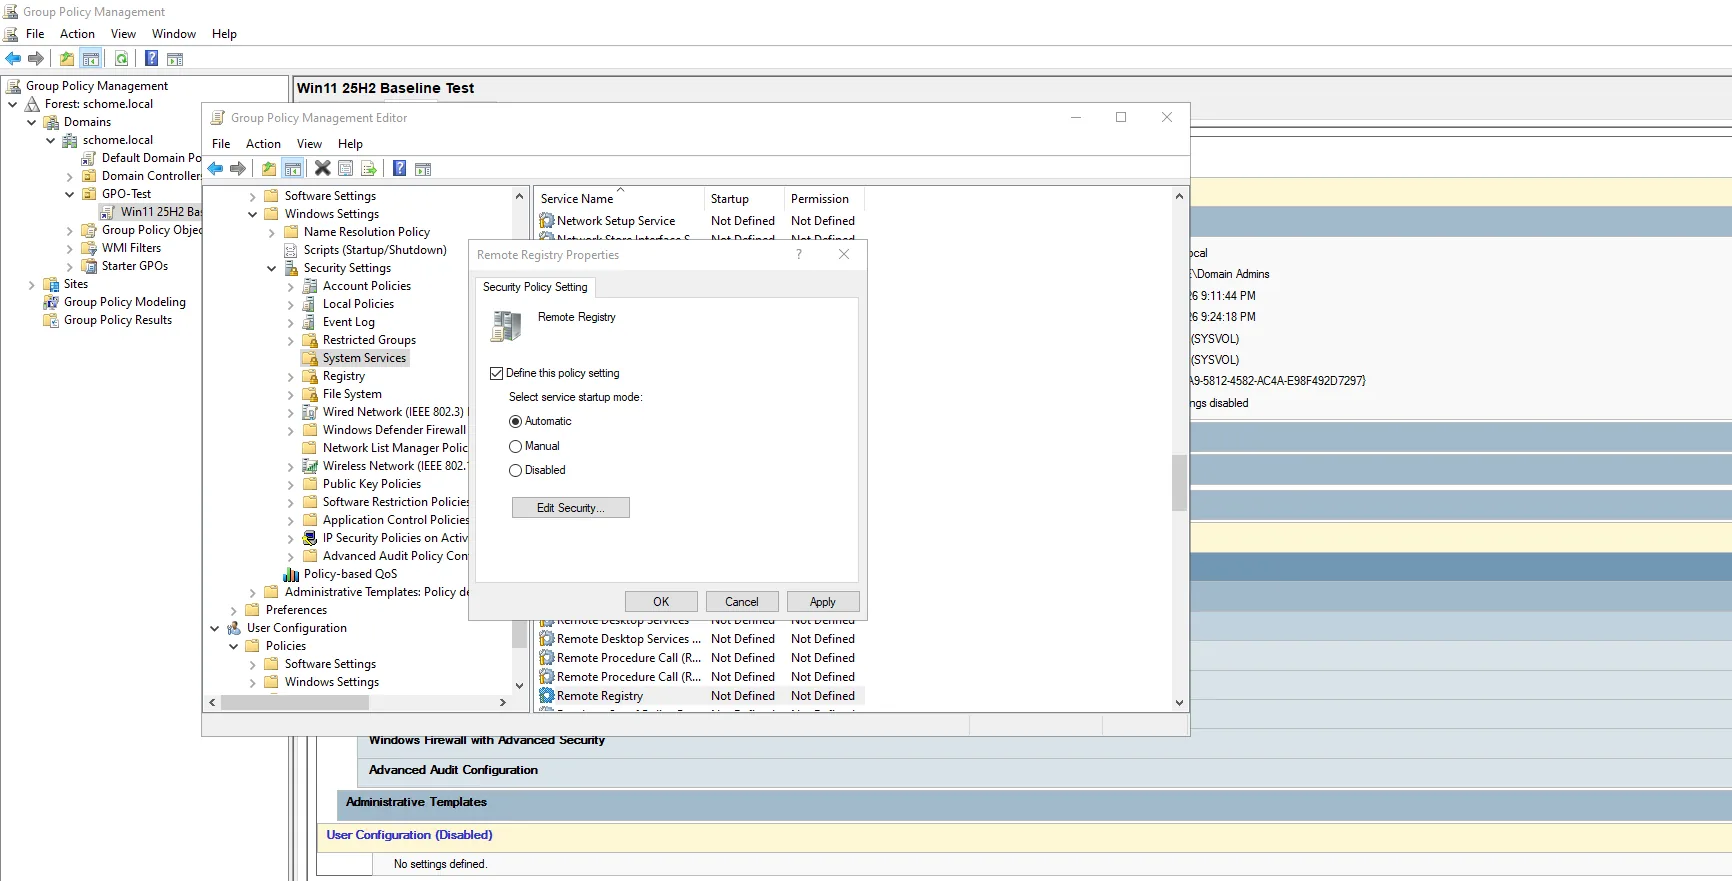Screen dimensions: 1732x881
Task: Toggle Action Pane icon in Editor toolbar
Action: [x=423, y=168]
